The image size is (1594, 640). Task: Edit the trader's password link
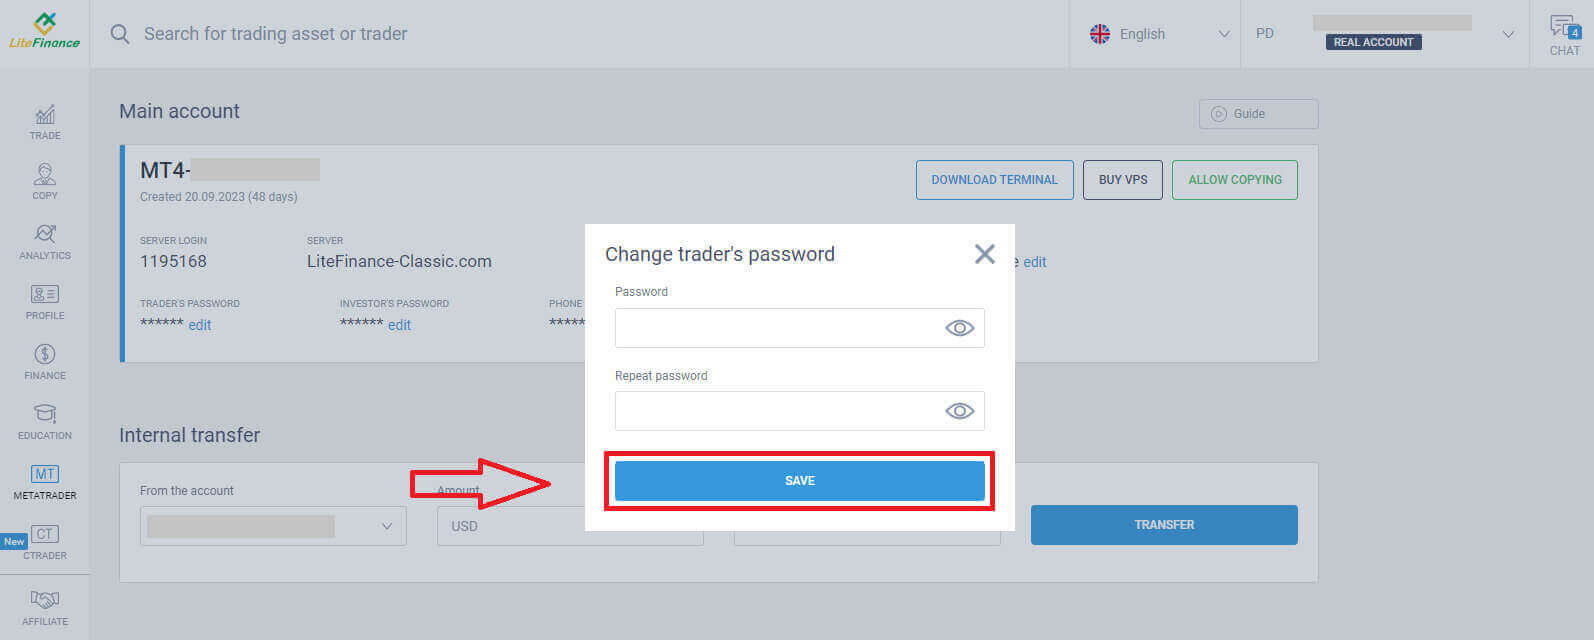200,325
